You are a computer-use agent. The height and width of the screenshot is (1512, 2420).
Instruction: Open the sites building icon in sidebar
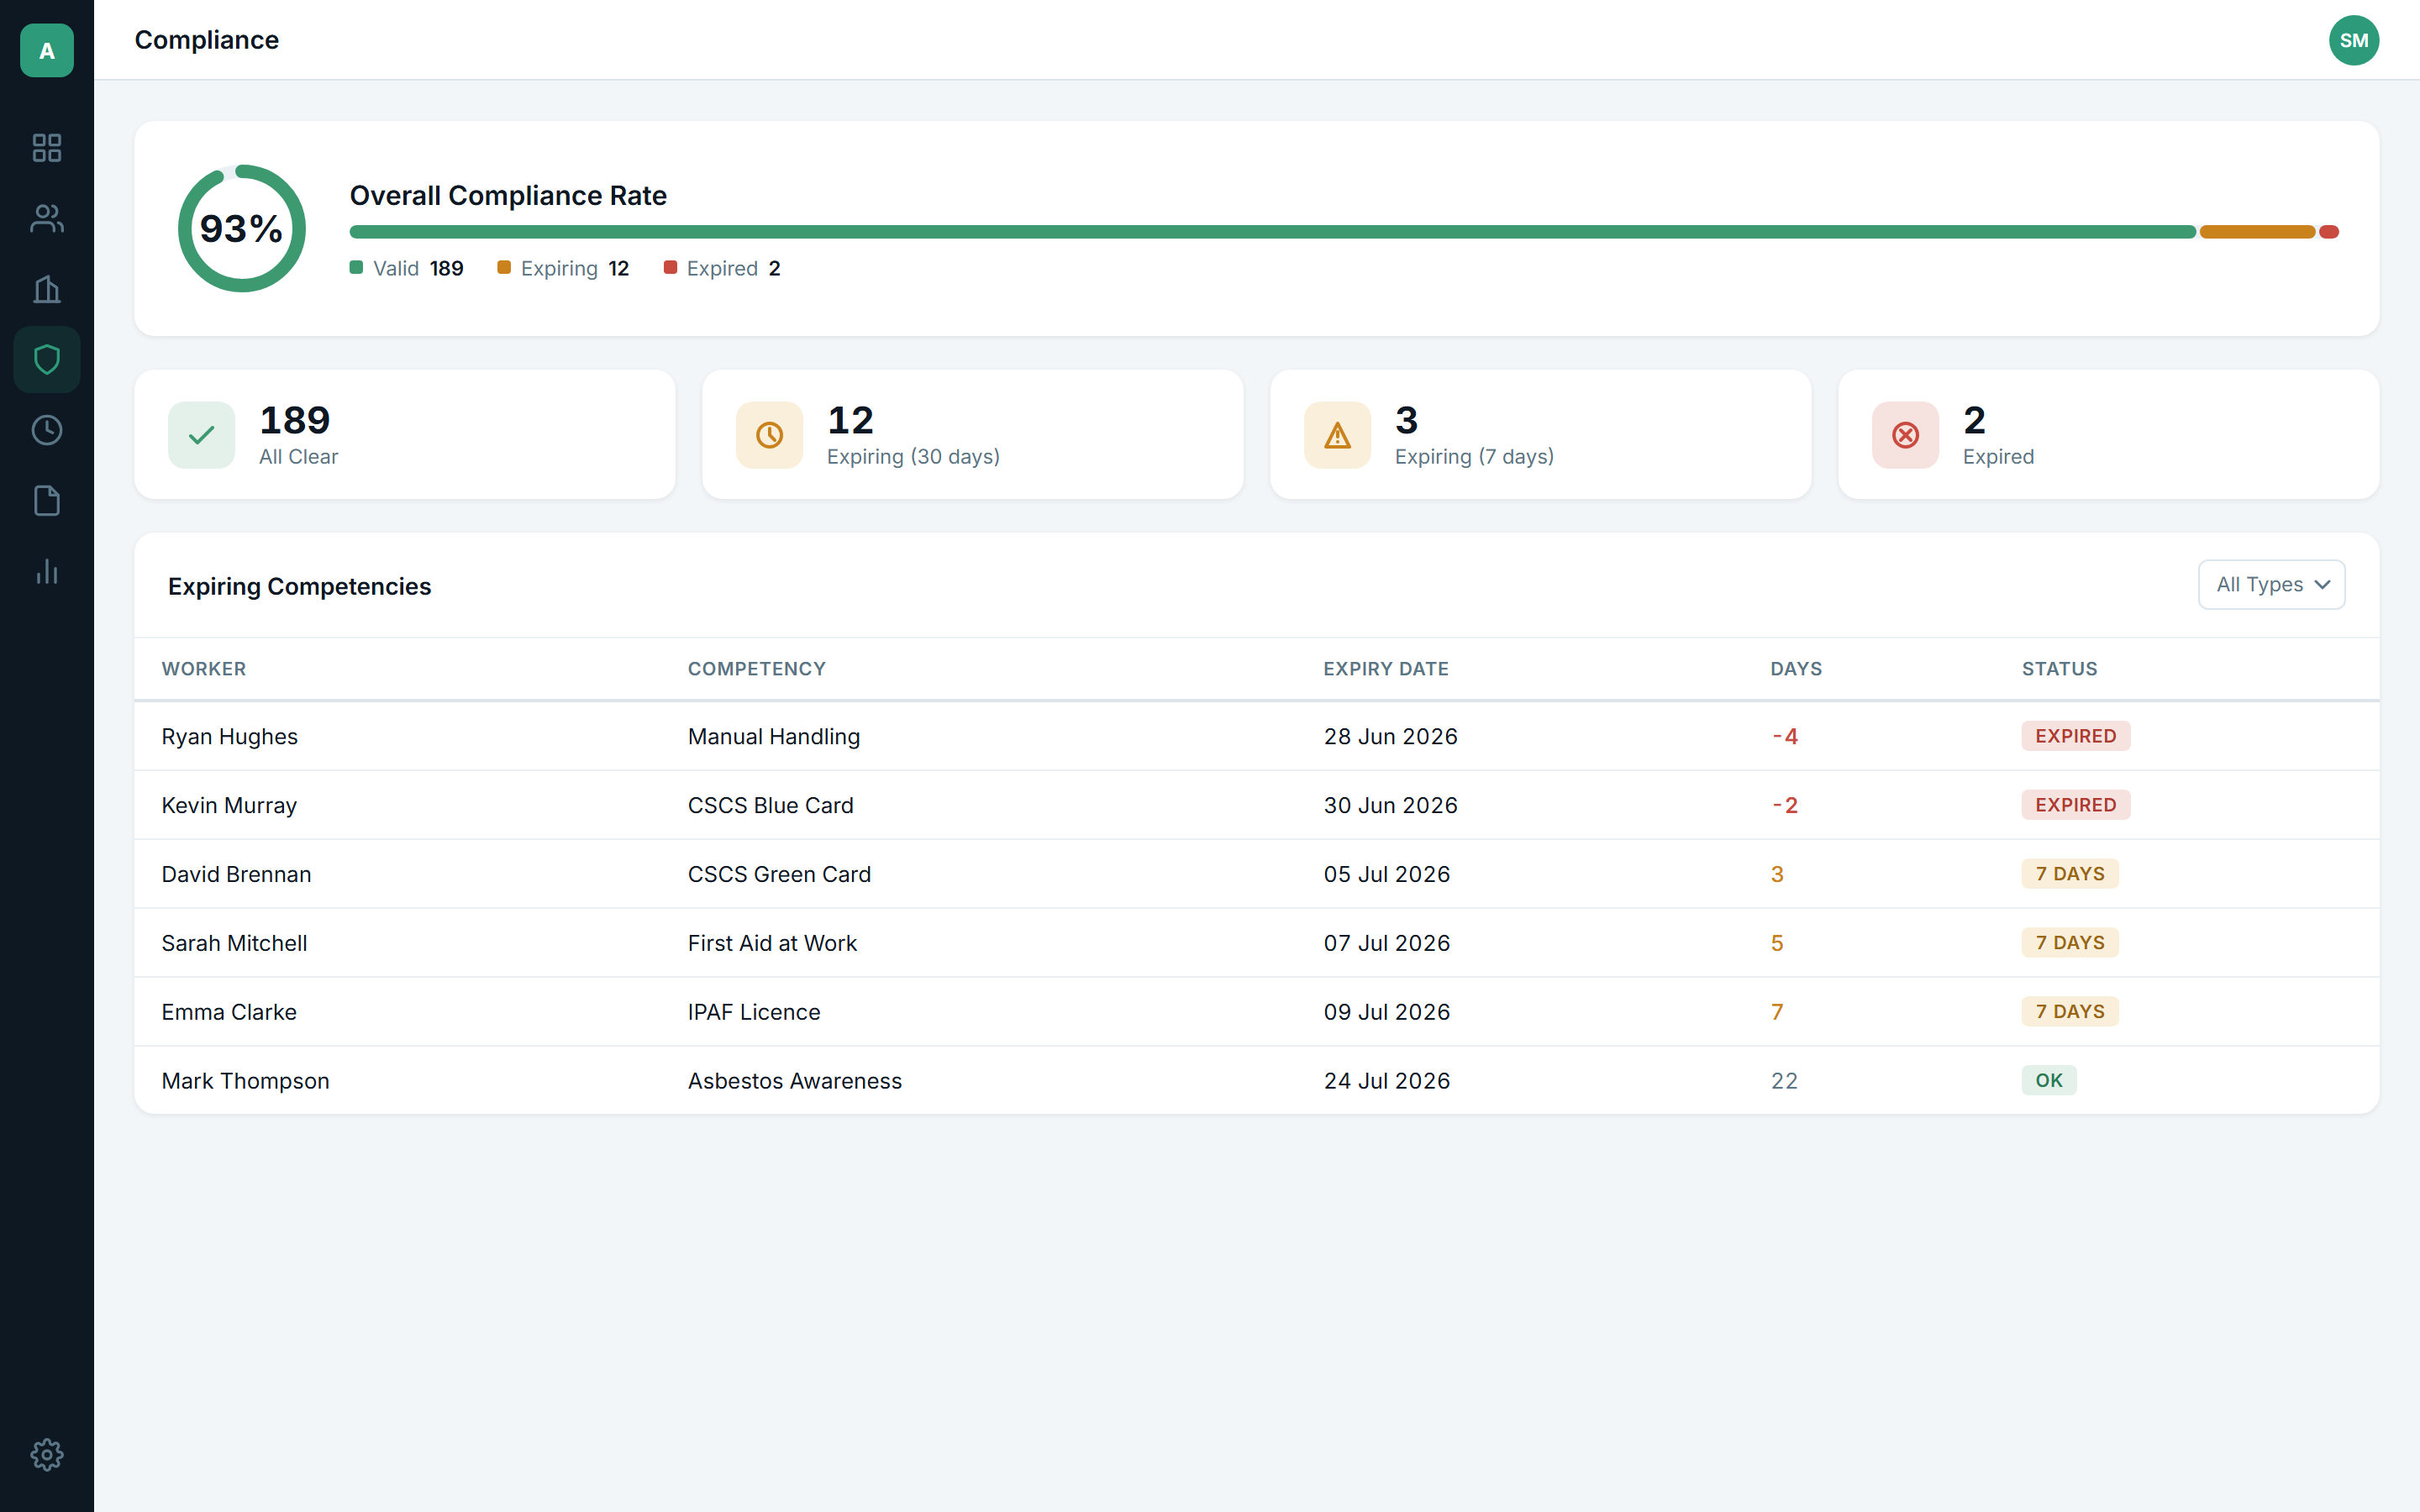coord(47,289)
